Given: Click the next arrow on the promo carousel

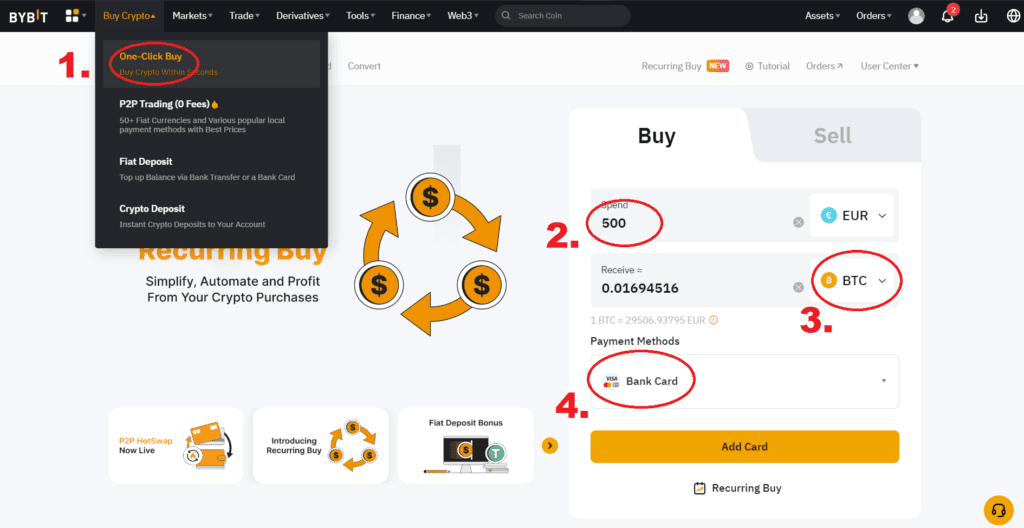Looking at the screenshot, I should click(x=549, y=445).
